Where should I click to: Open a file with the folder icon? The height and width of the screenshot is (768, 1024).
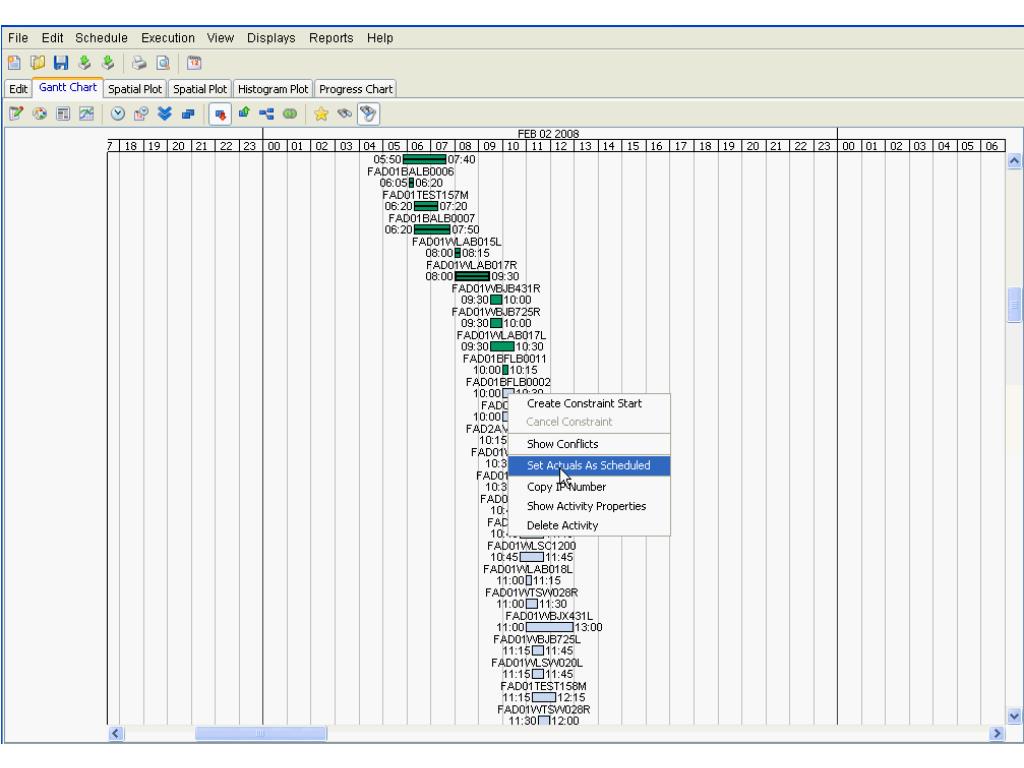pos(38,63)
